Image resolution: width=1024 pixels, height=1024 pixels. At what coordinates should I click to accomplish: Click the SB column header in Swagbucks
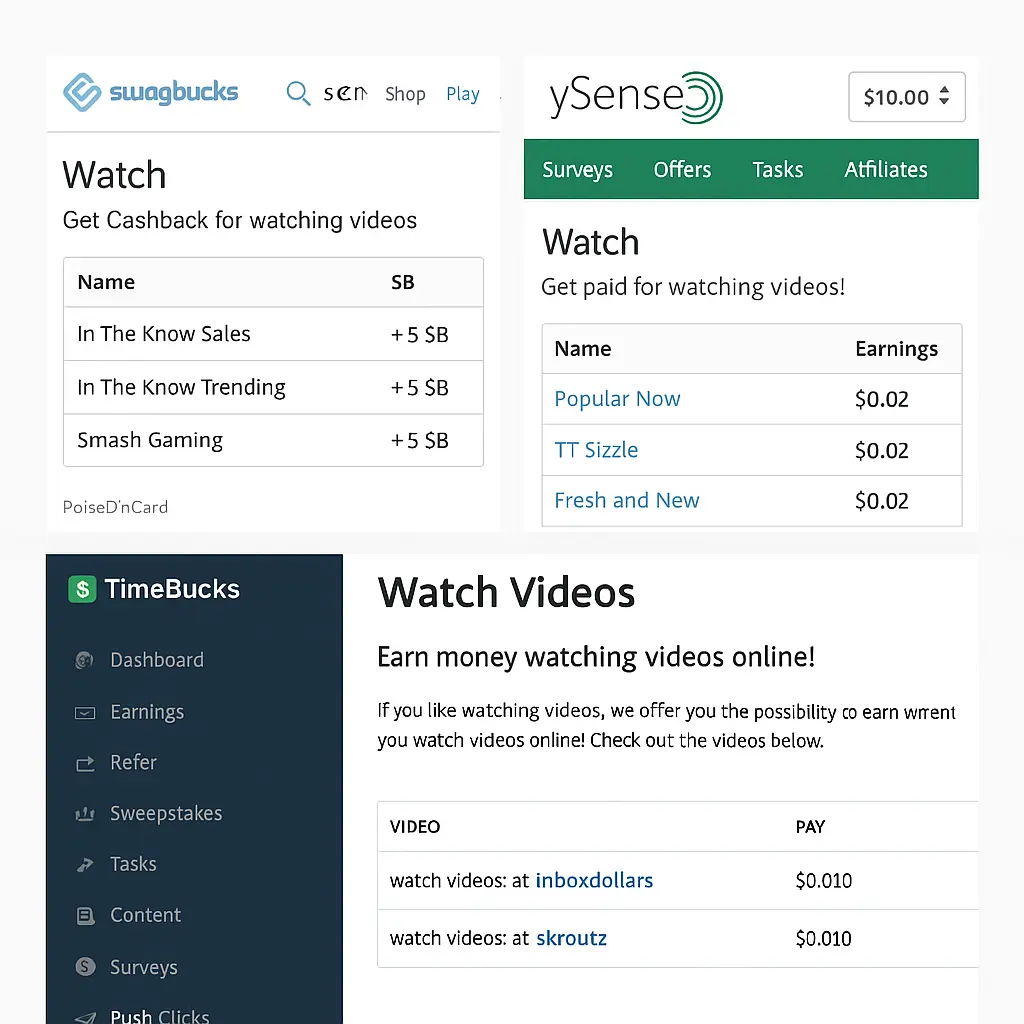click(402, 282)
